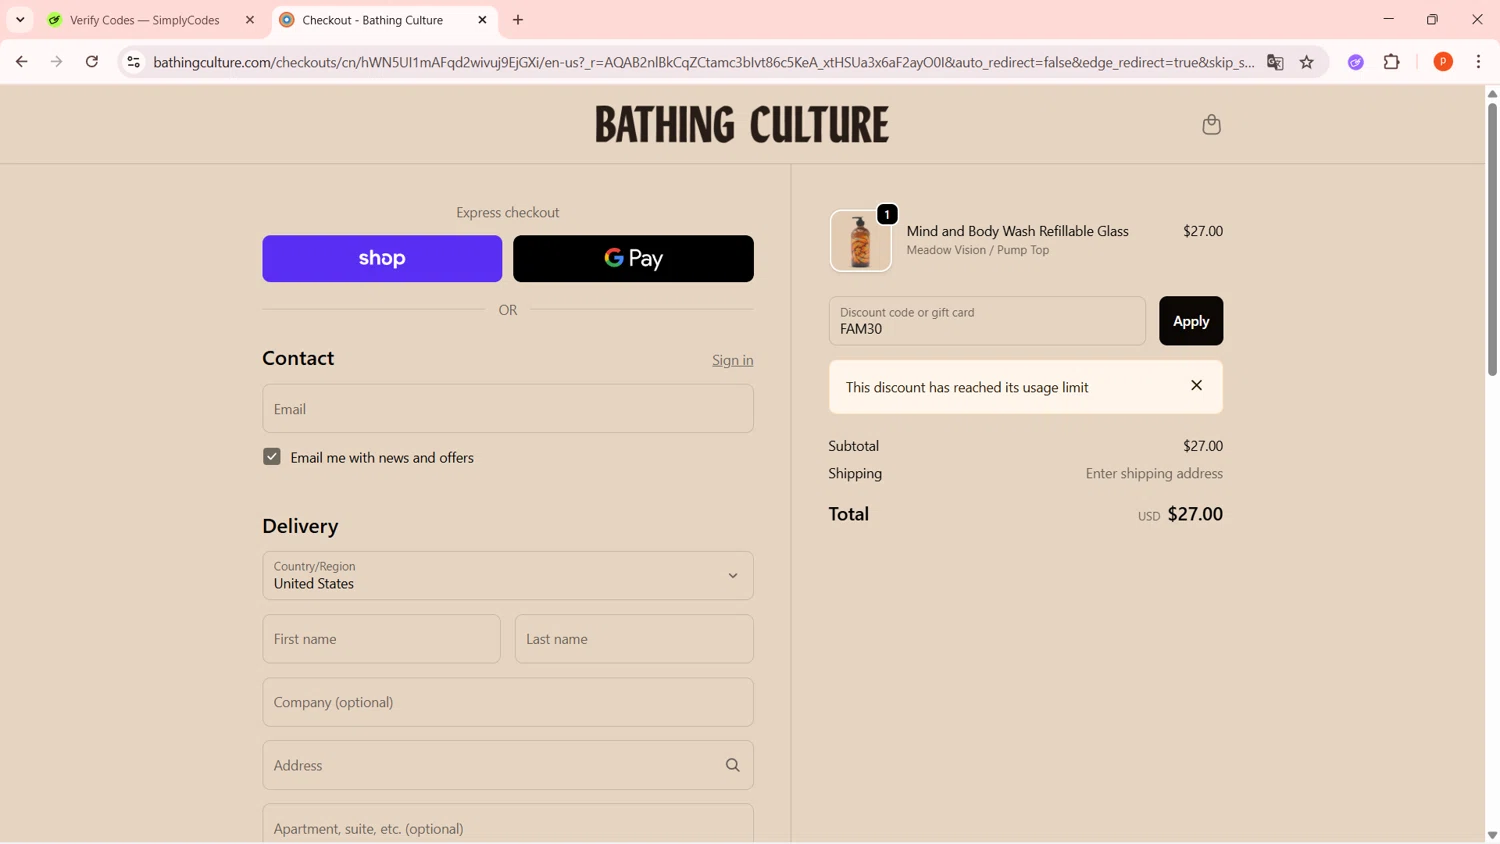Focus the Address field
The image size is (1500, 844).
pos(508,765)
